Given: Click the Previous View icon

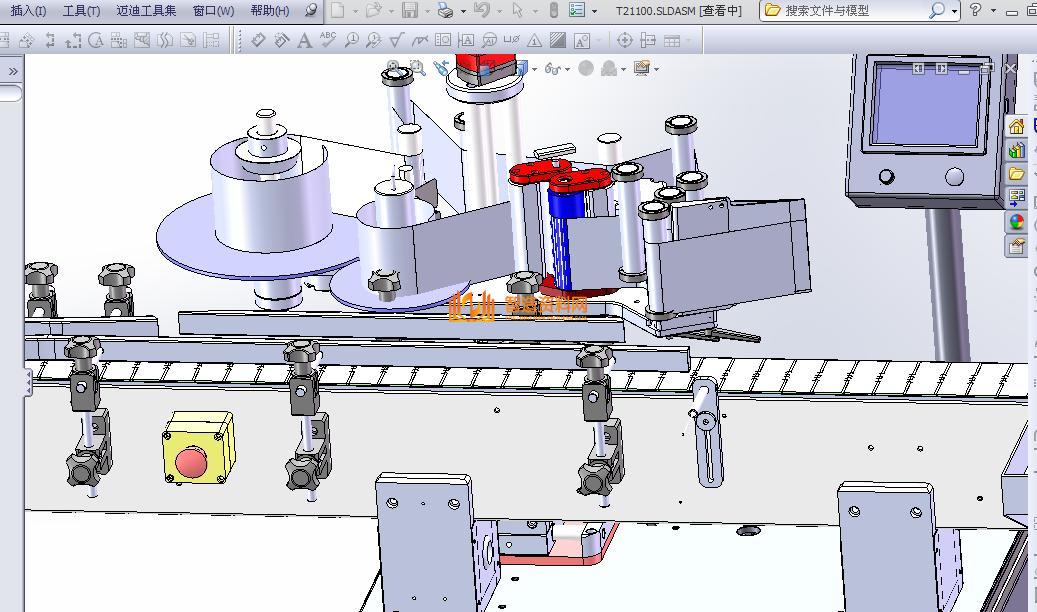Looking at the screenshot, I should click(x=441, y=69).
